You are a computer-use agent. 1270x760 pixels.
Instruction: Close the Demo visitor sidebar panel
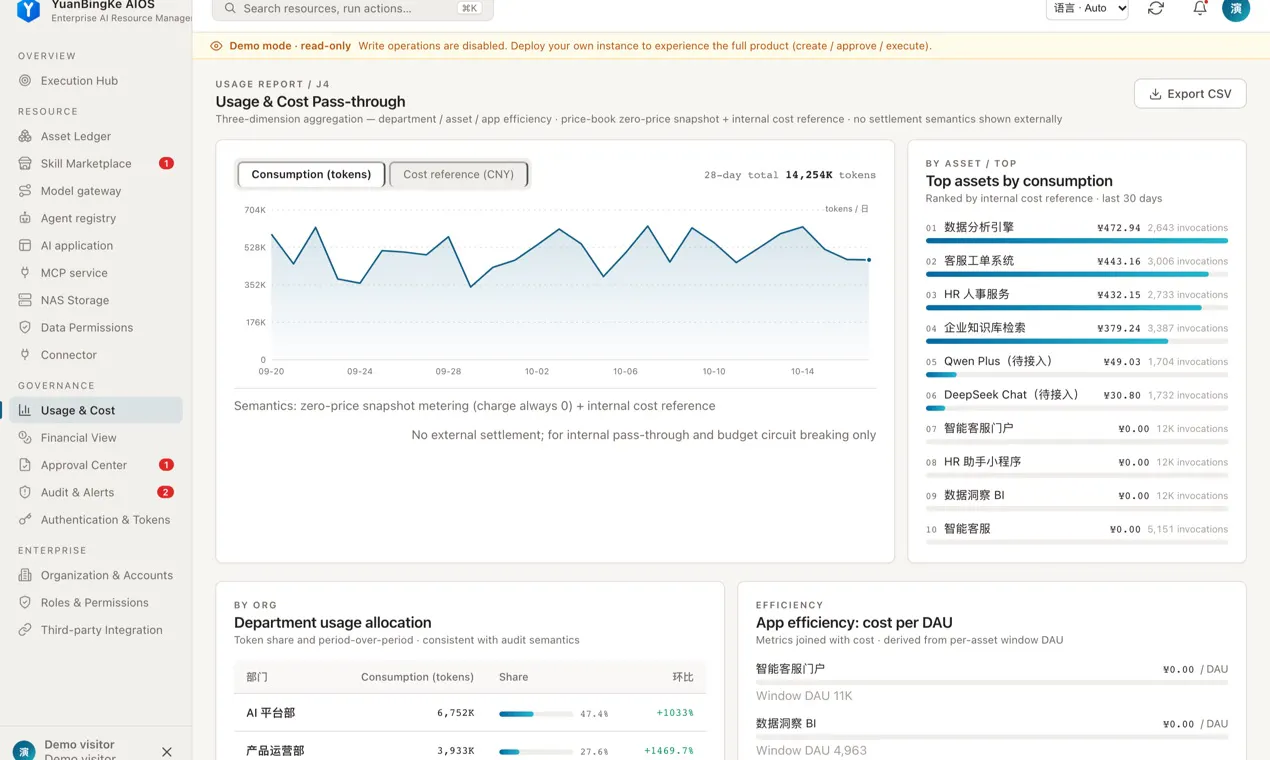tap(167, 752)
